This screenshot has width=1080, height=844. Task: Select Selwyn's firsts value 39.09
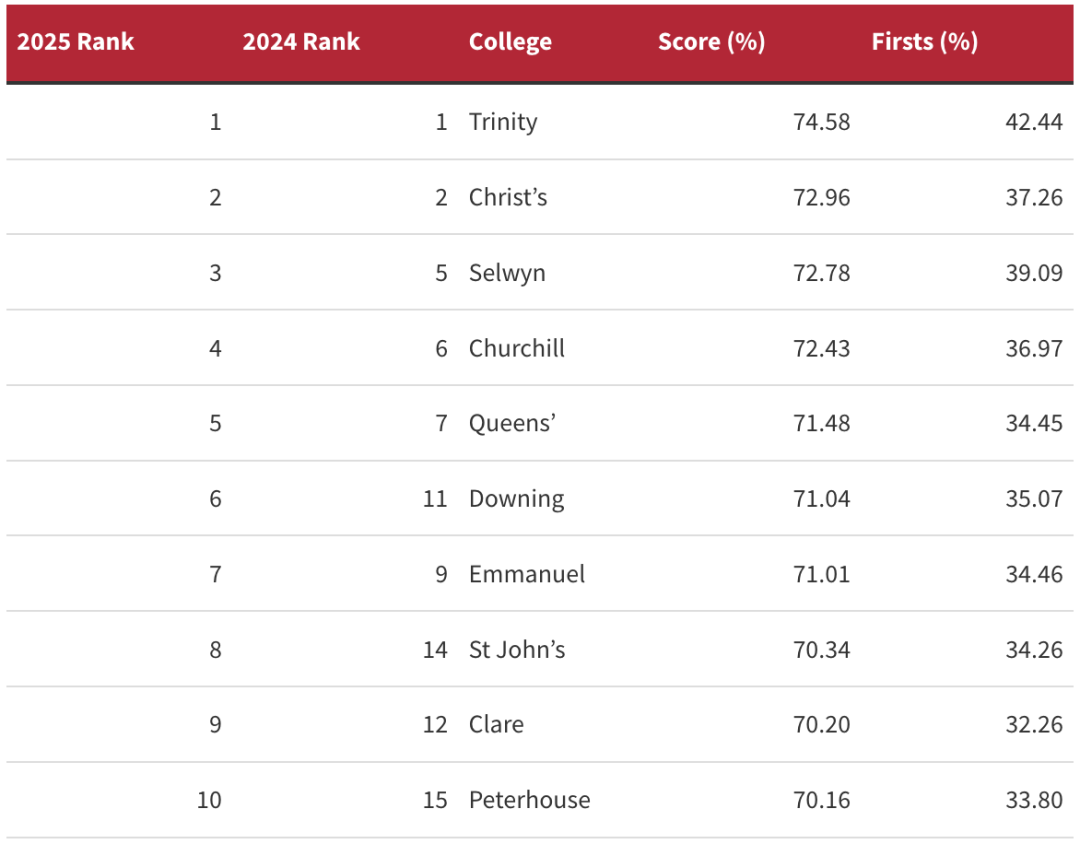(x=1034, y=273)
